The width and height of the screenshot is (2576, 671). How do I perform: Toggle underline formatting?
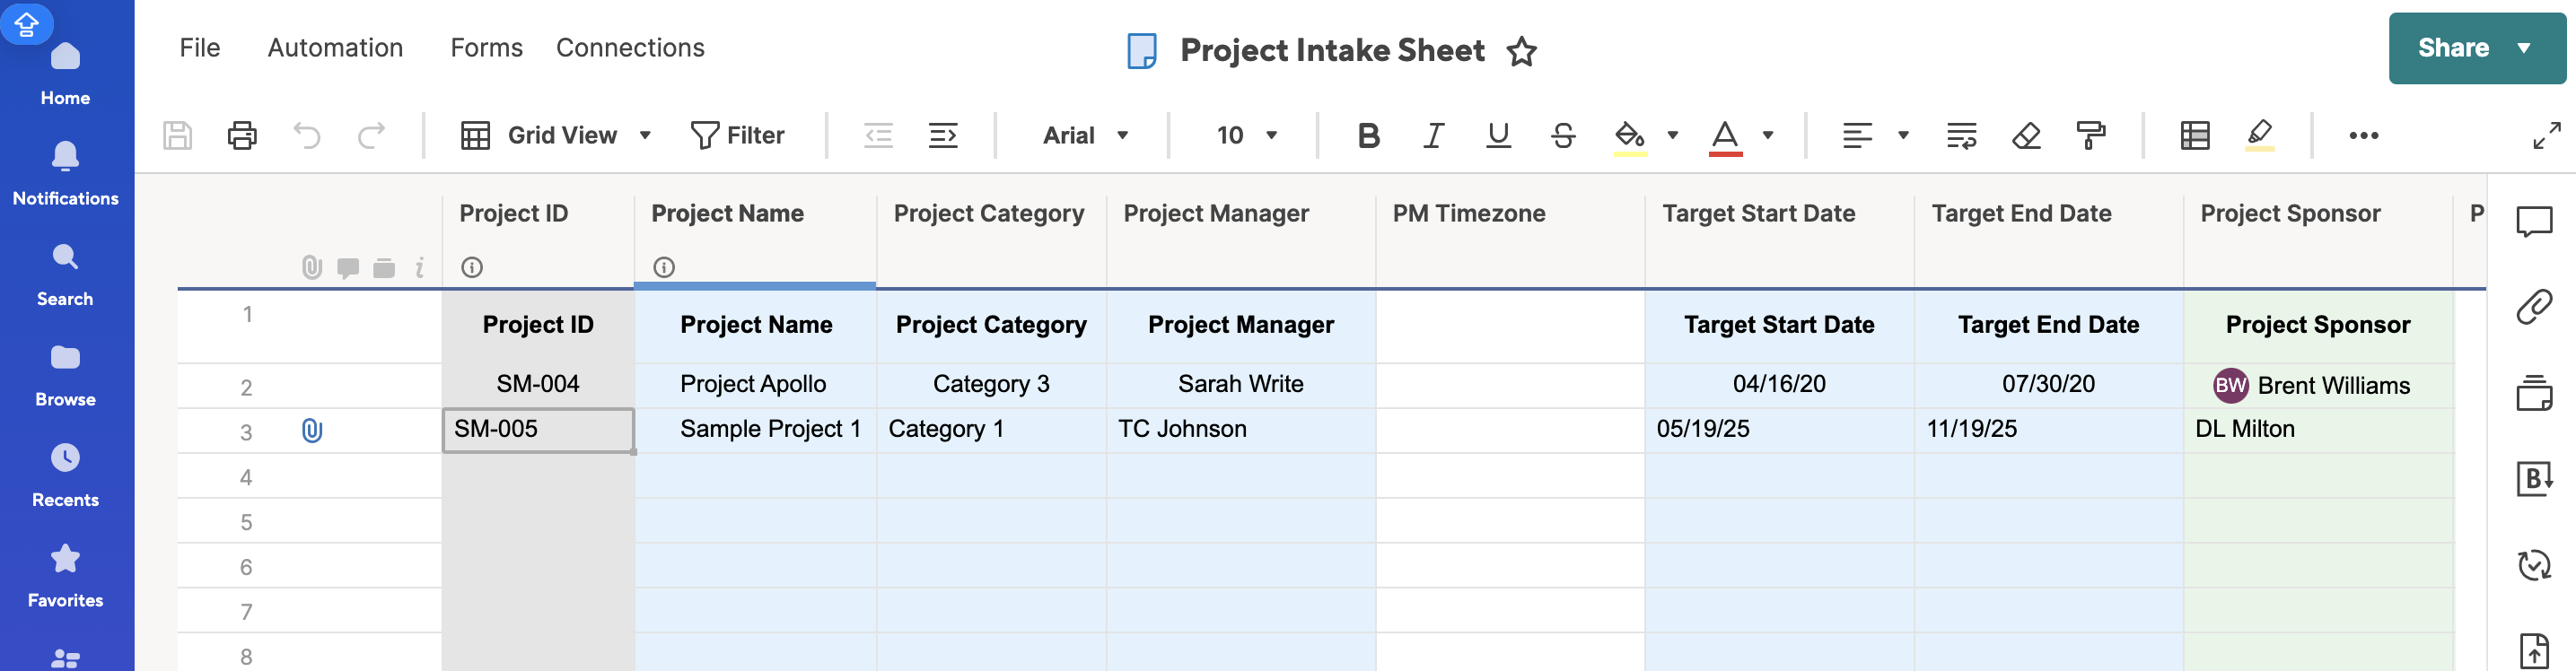1498,135
